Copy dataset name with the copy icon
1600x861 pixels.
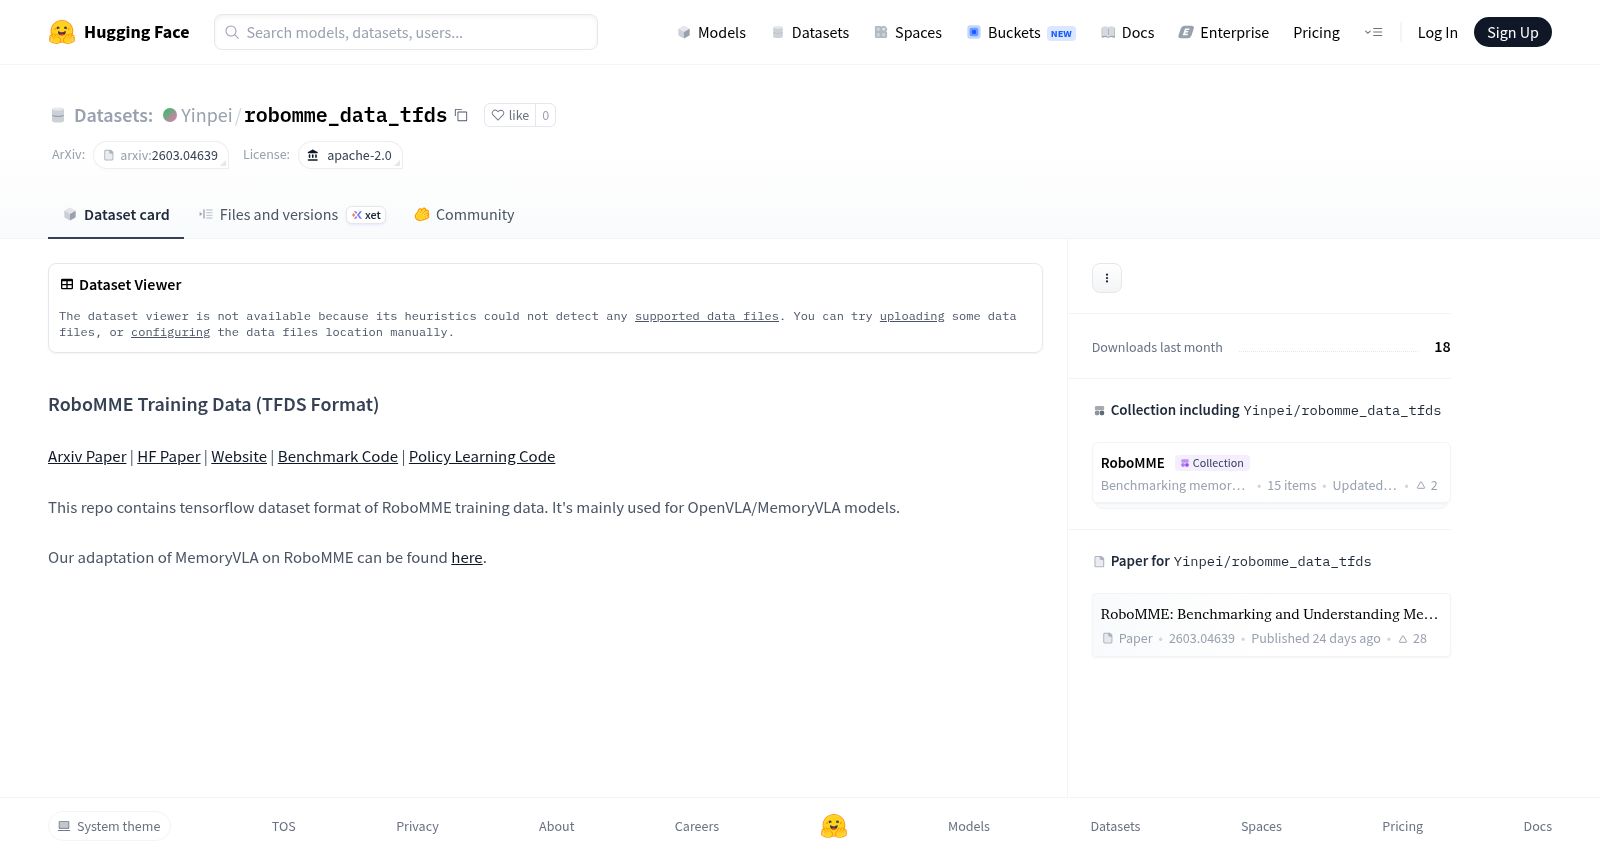461,115
